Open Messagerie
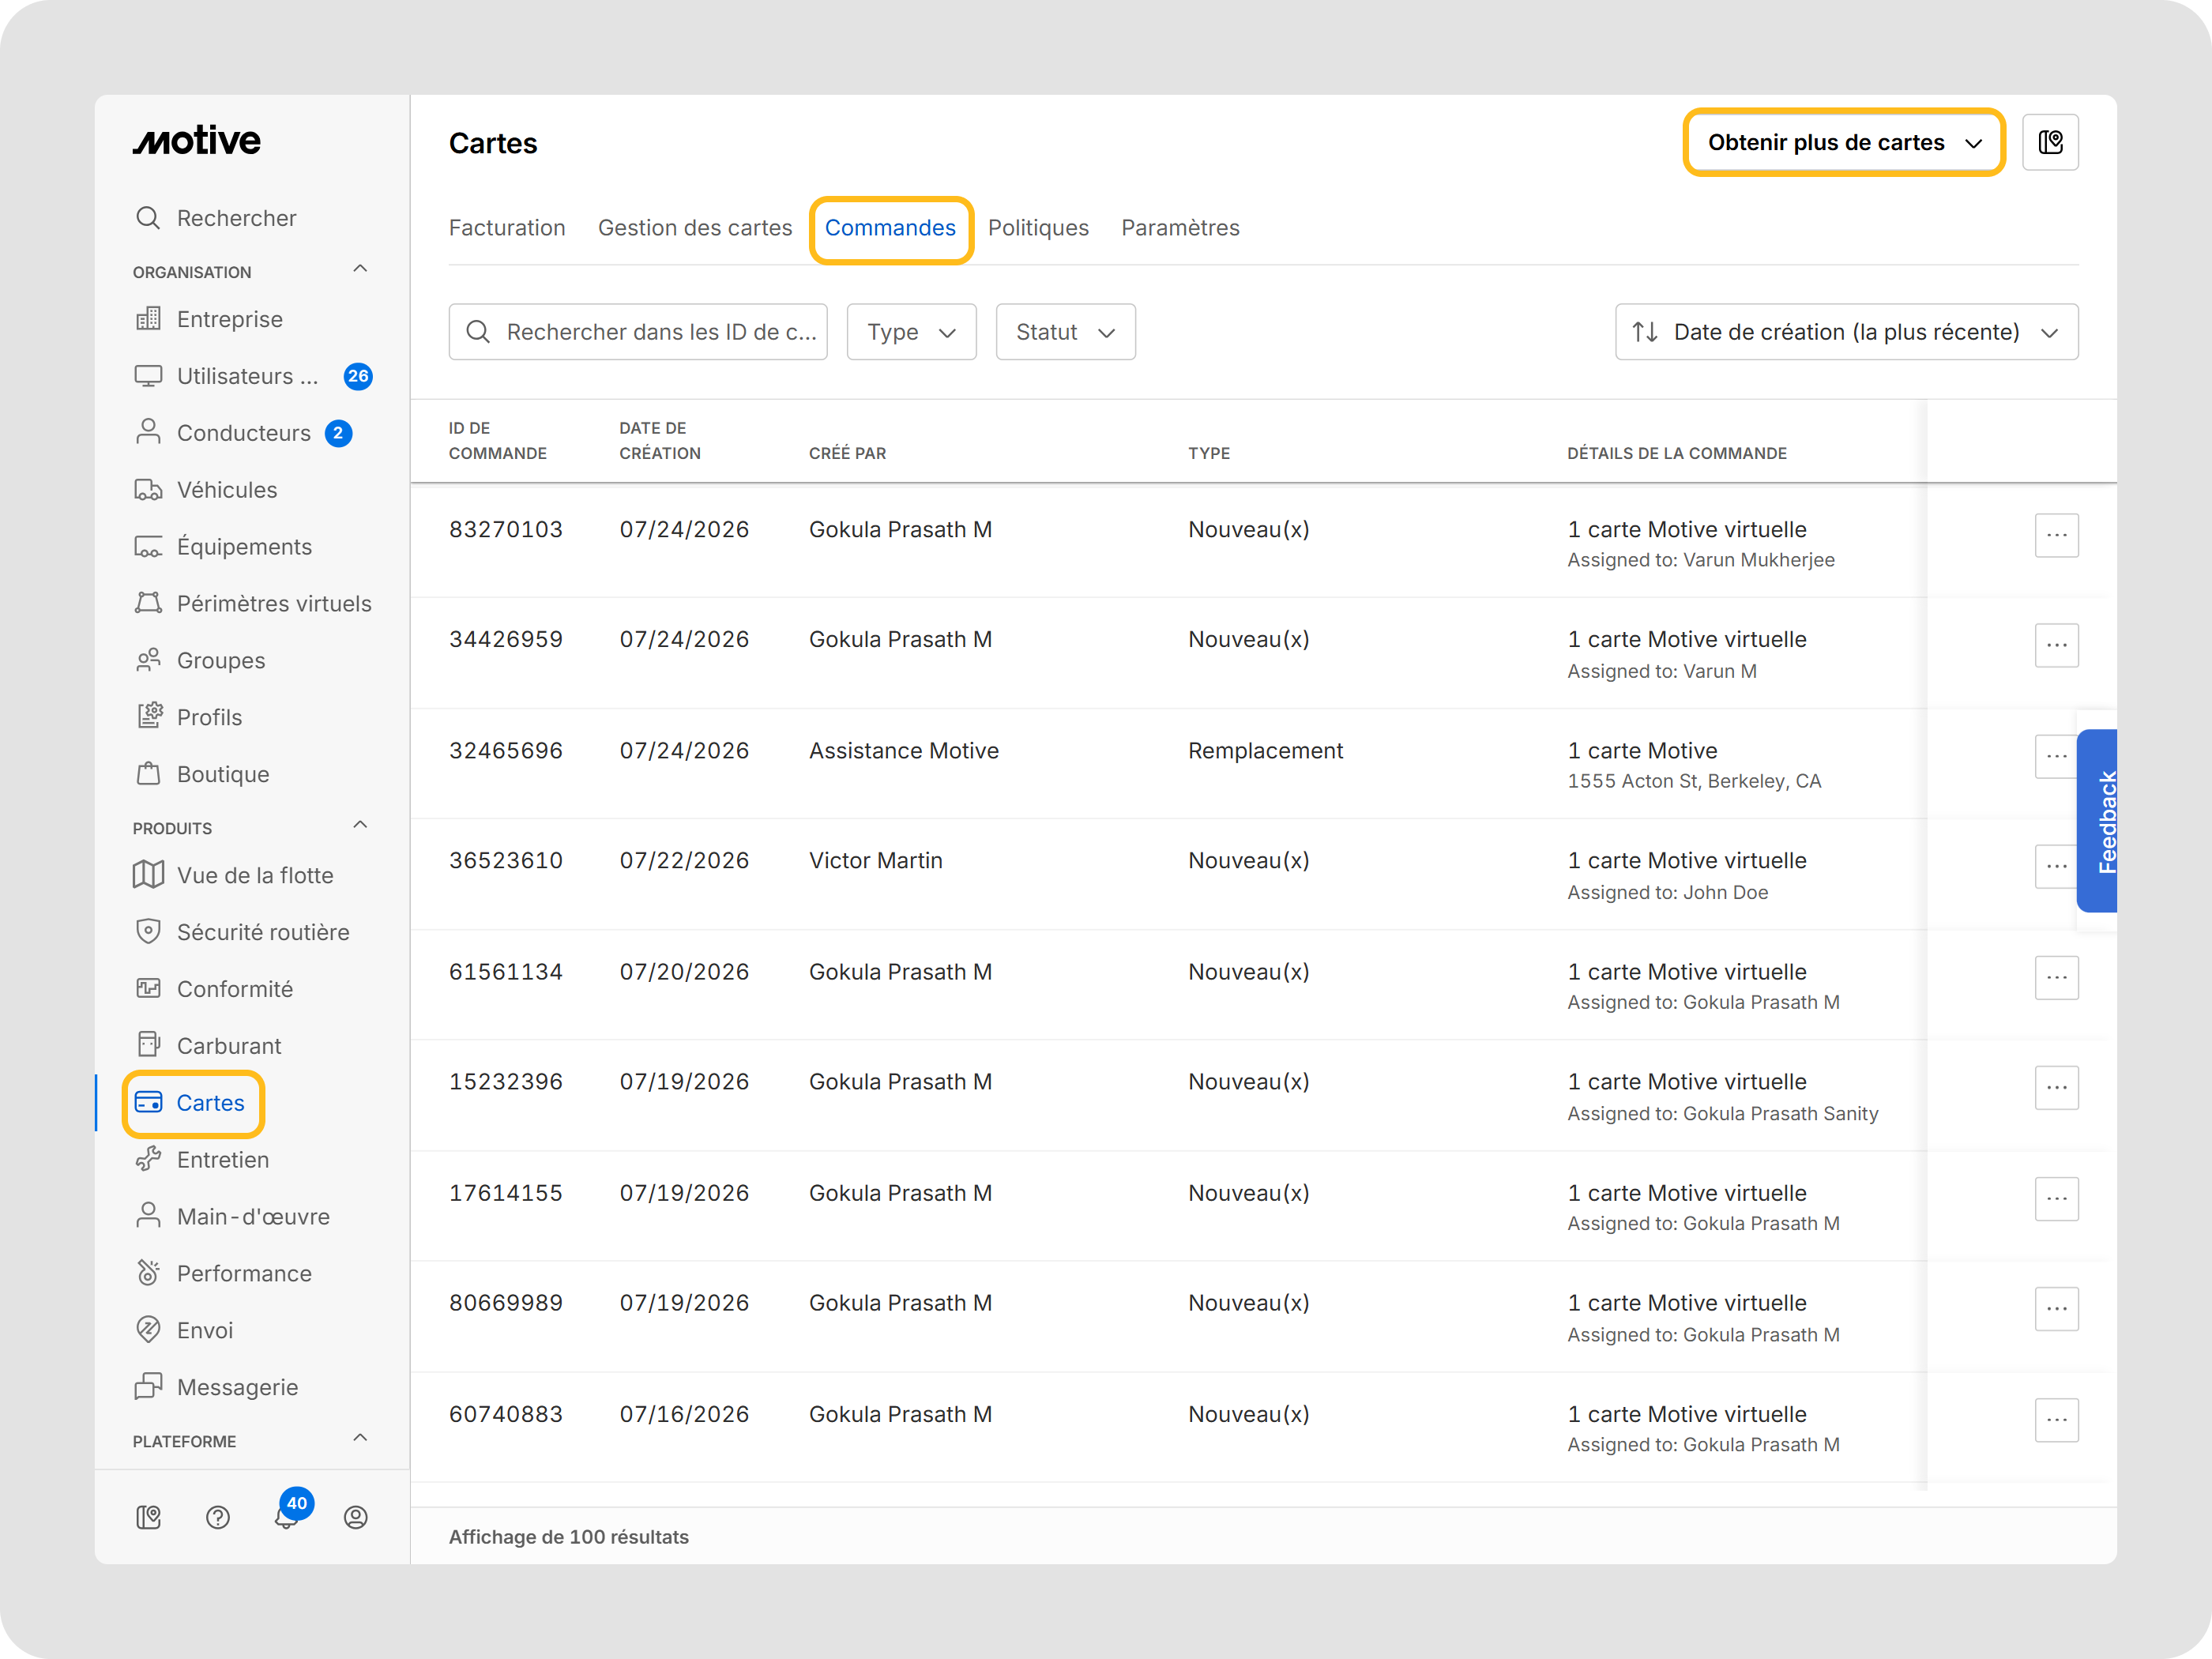 (216, 1389)
